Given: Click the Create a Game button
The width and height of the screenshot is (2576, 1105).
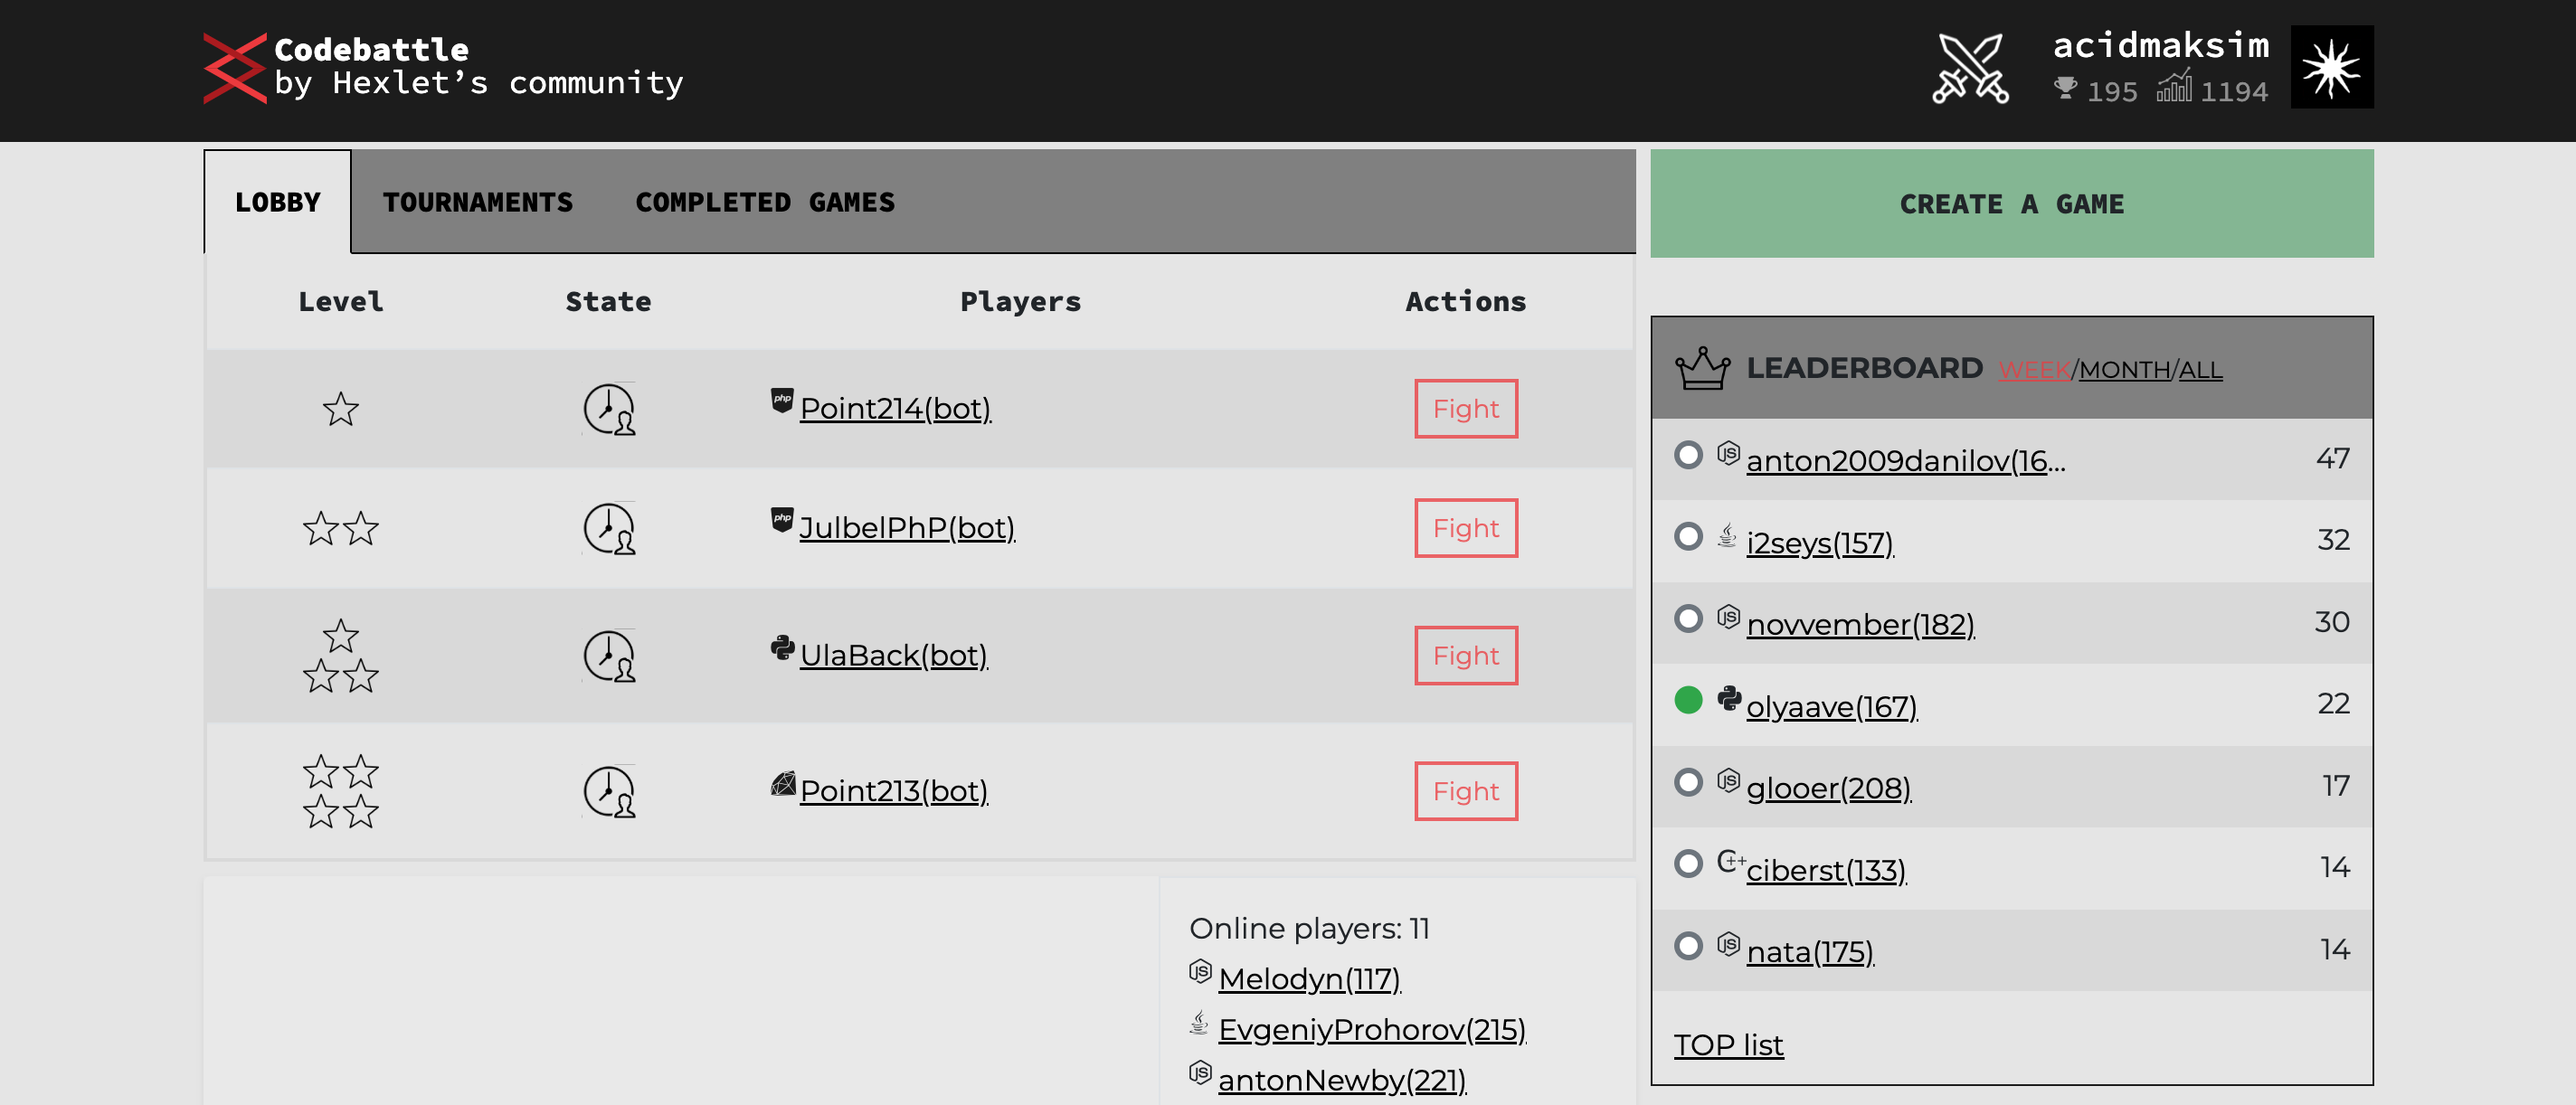Looking at the screenshot, I should (2011, 204).
